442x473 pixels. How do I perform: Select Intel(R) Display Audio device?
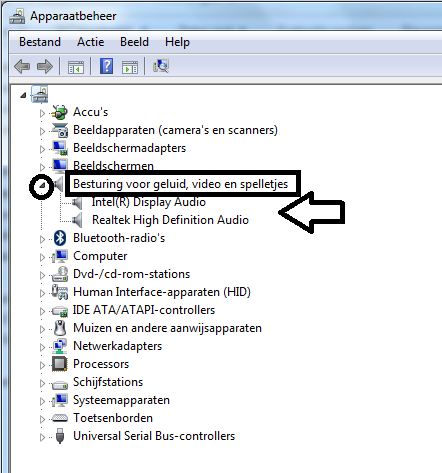(x=149, y=202)
